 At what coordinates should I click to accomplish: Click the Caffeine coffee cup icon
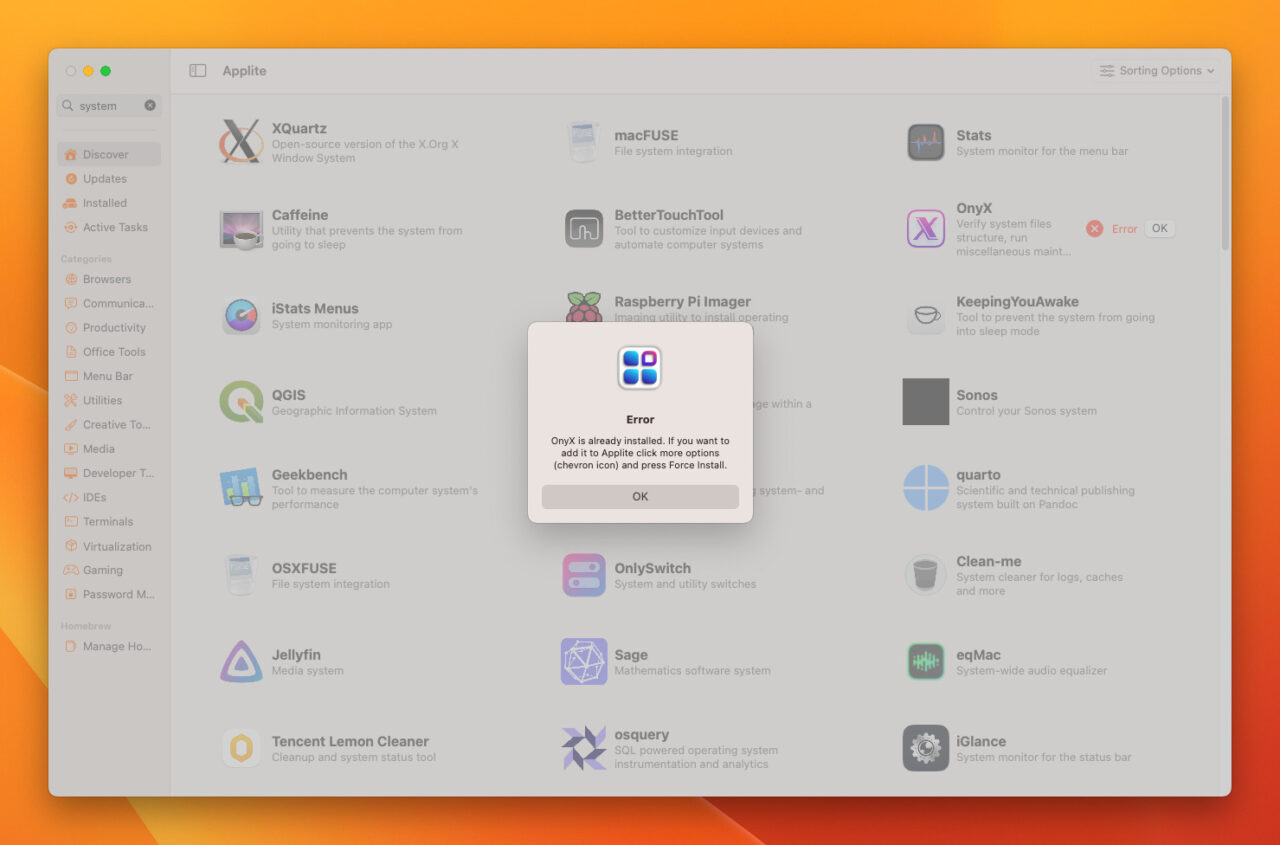[241, 229]
